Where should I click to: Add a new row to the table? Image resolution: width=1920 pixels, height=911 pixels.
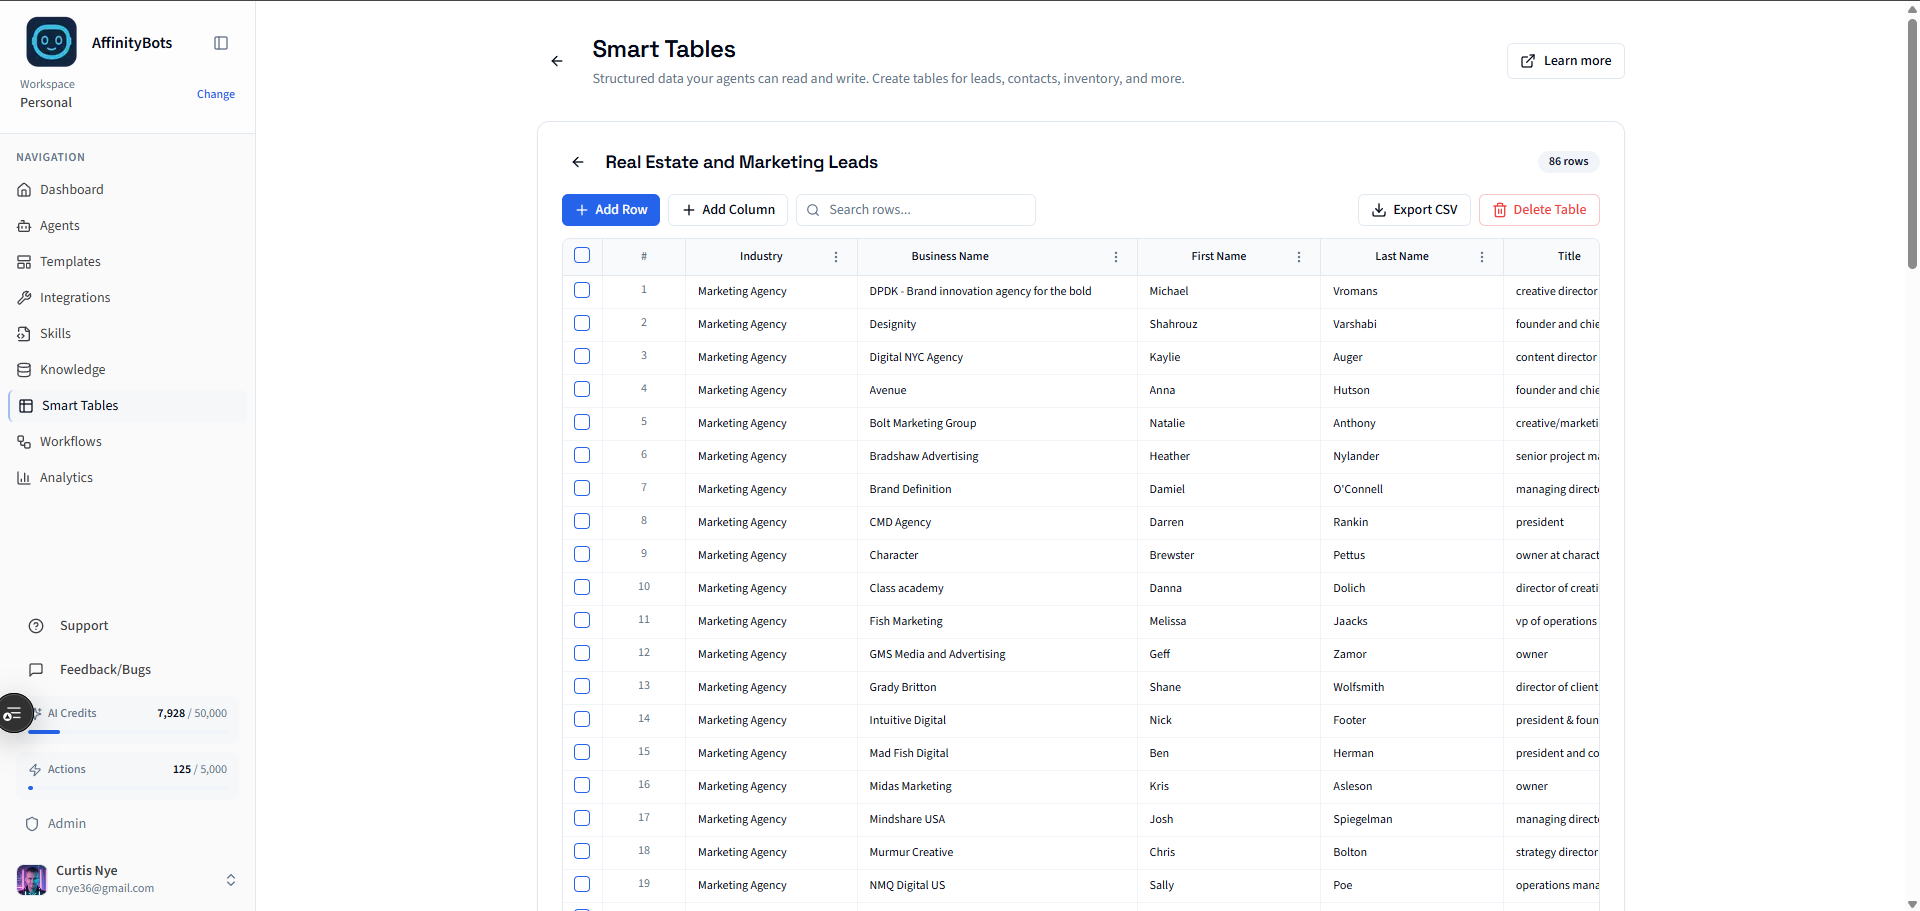(x=610, y=210)
